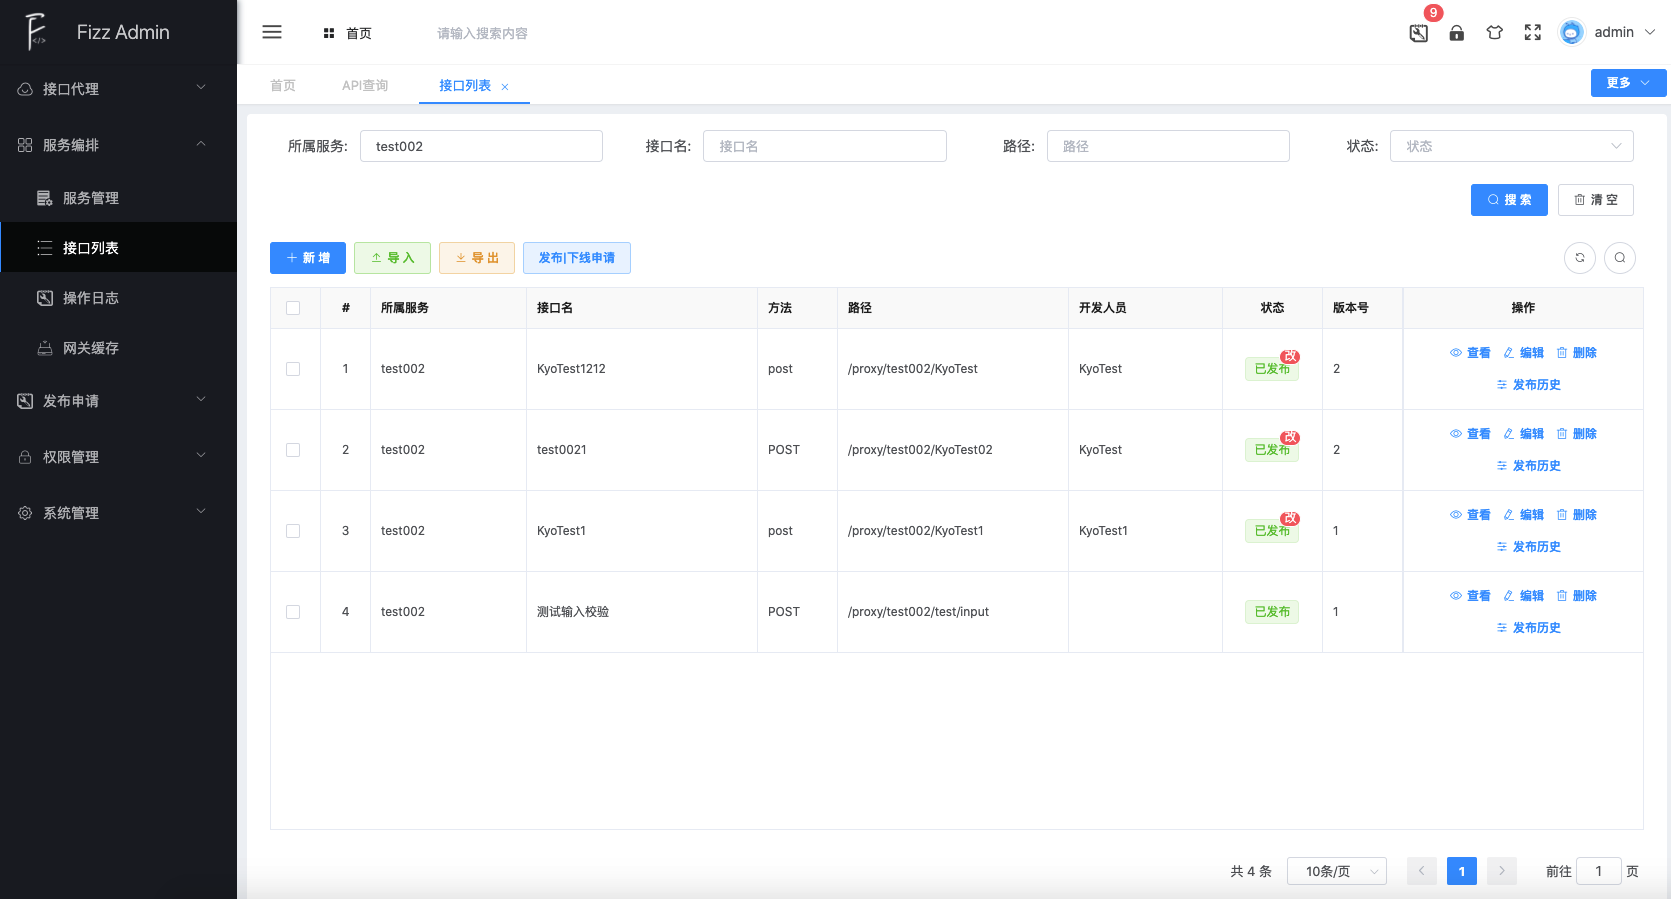Open the 状态 filter dropdown

coord(1511,146)
